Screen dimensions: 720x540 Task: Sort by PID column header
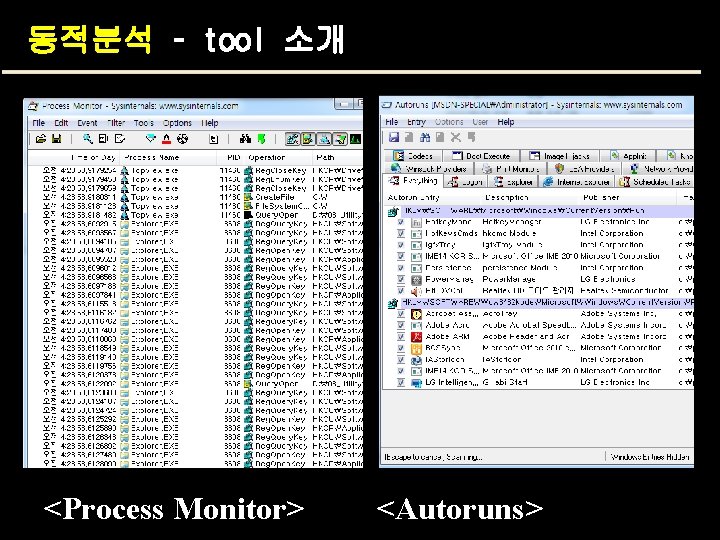[231, 158]
